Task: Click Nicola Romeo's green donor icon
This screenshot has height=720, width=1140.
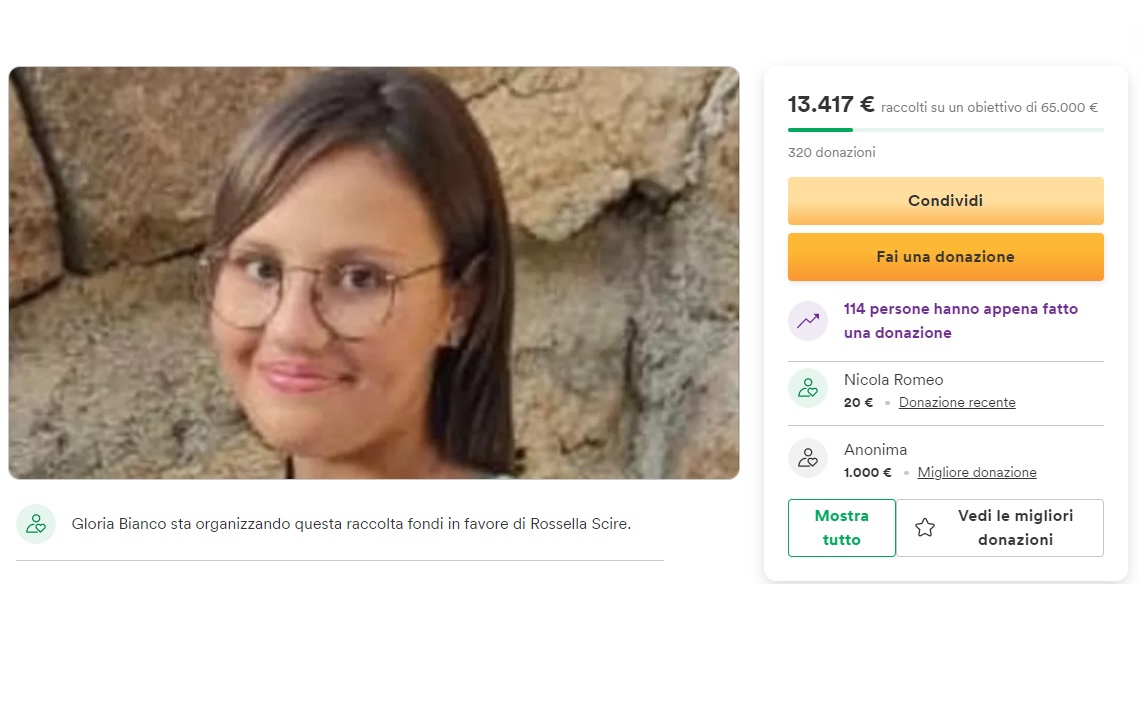Action: [808, 388]
